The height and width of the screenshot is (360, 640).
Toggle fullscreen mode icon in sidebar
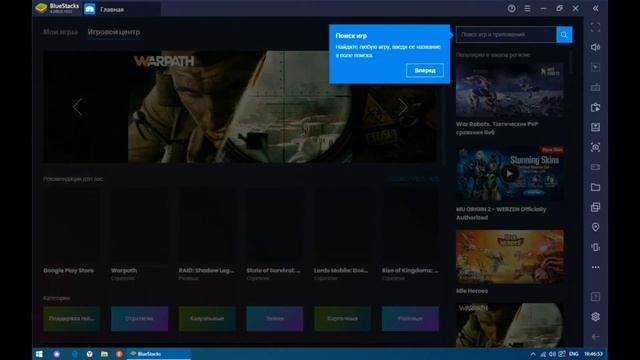pyautogui.click(x=596, y=27)
